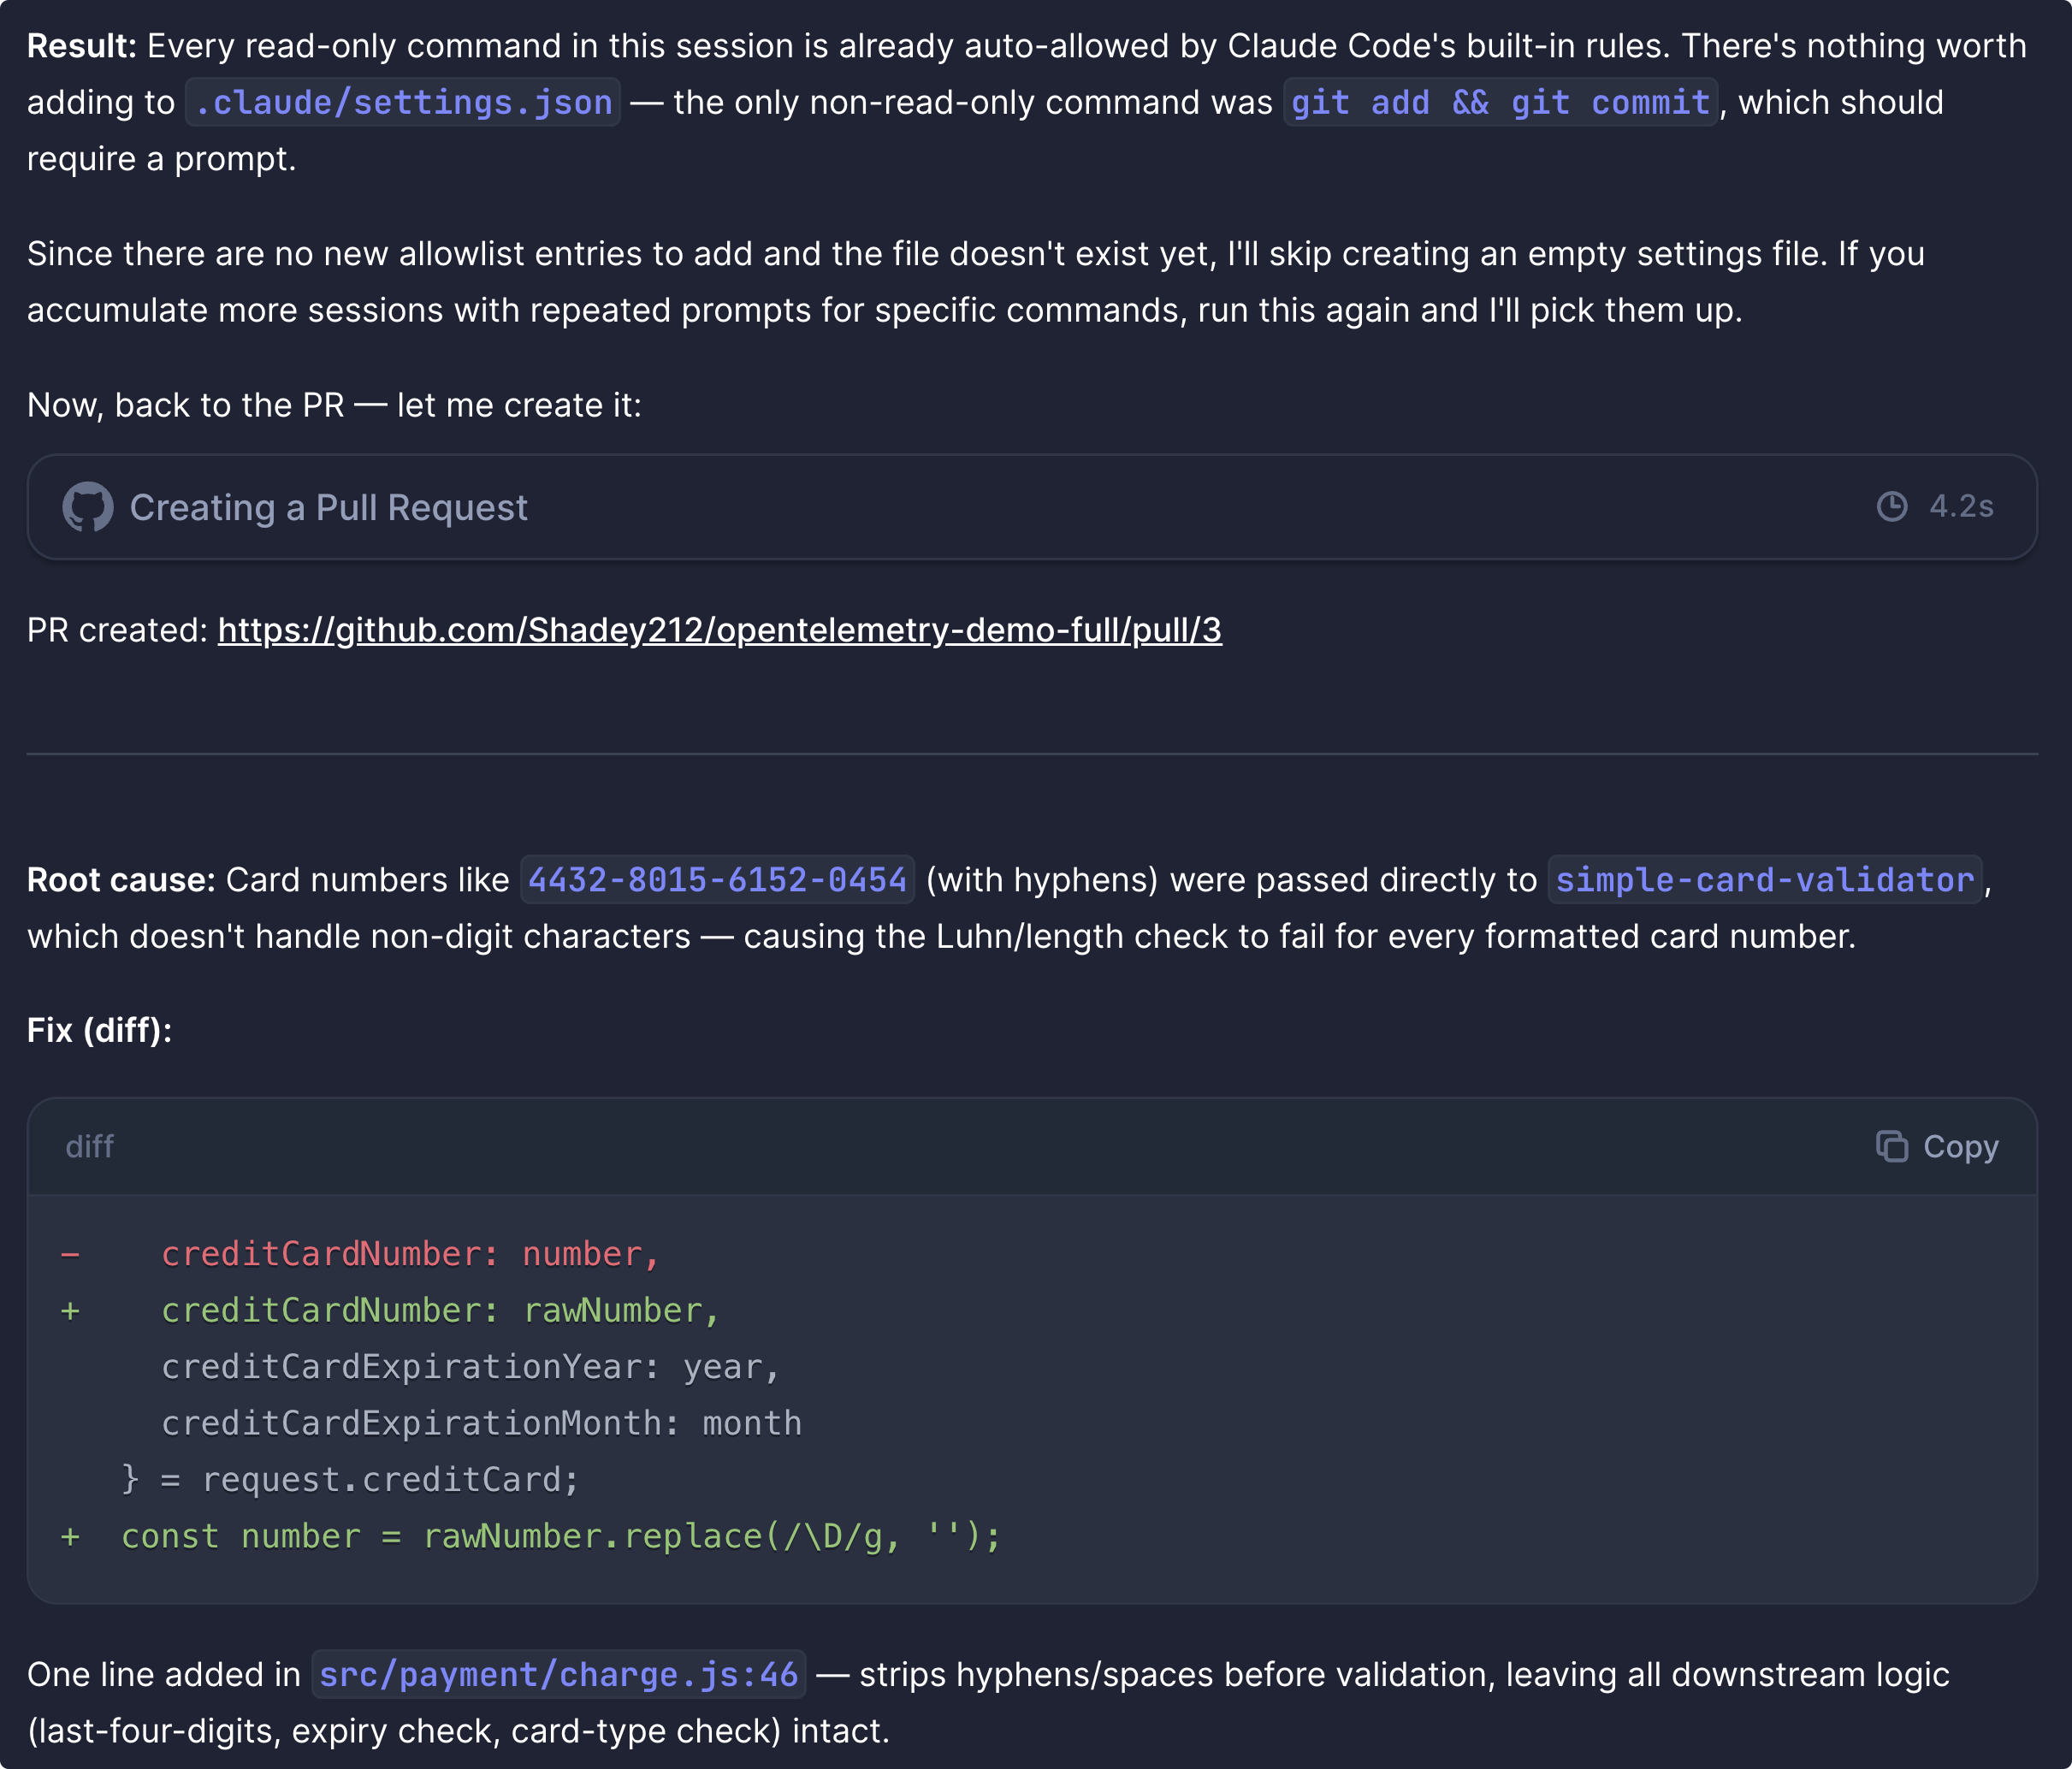Screen dimensions: 2072x1769
Task: Click the GitHub logo icon
Action: point(88,507)
